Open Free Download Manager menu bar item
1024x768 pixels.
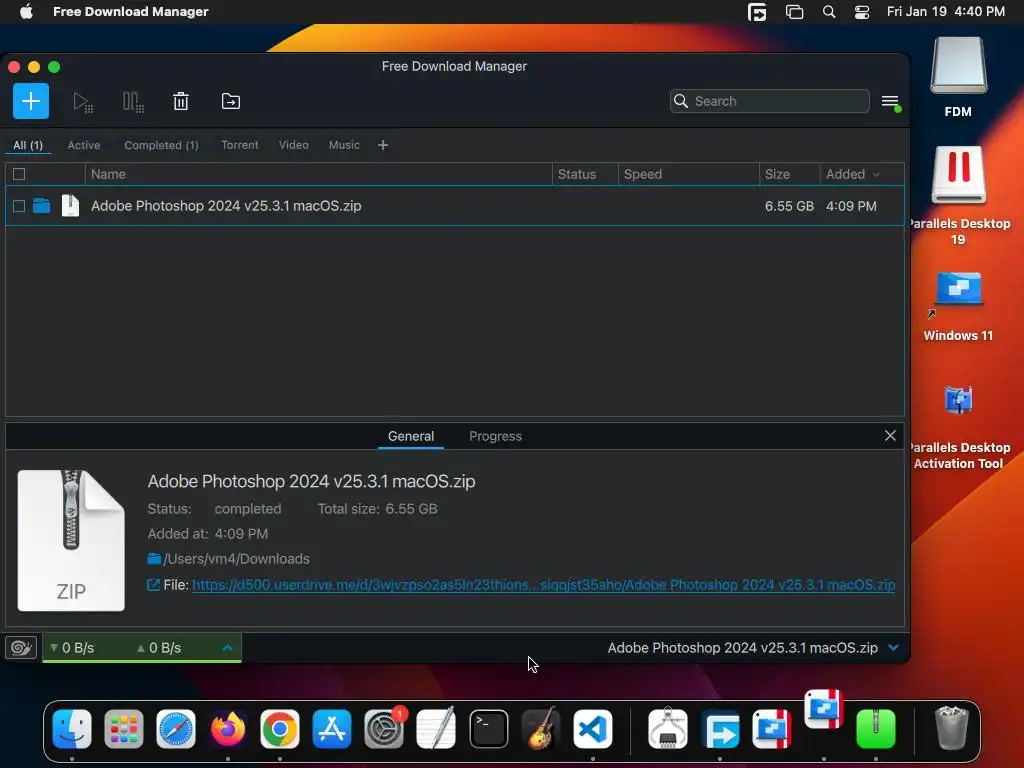click(131, 12)
